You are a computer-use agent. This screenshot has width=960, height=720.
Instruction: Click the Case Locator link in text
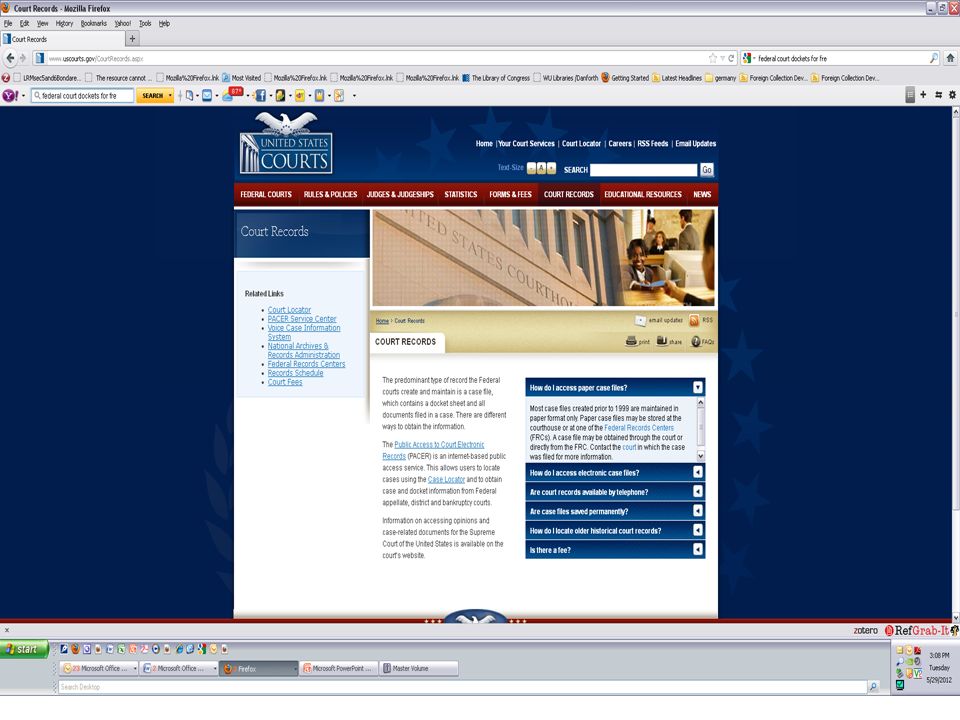tap(446, 479)
